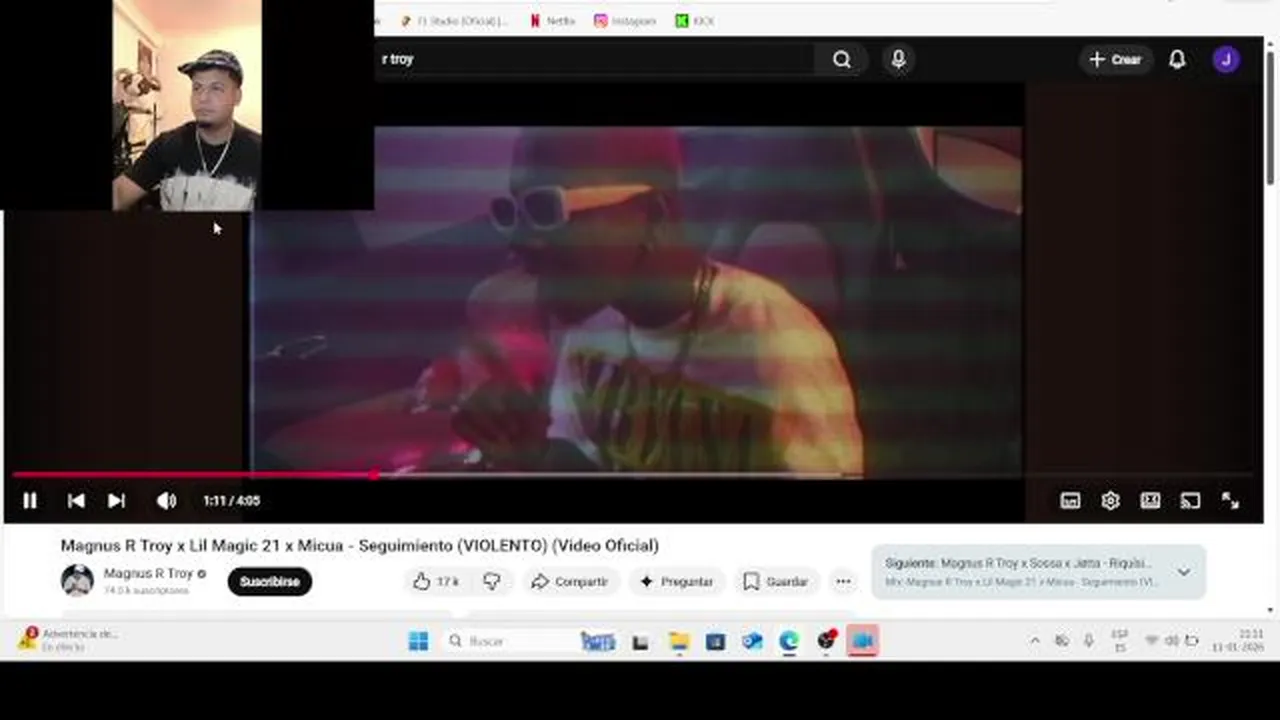Click the video title text

(359, 546)
